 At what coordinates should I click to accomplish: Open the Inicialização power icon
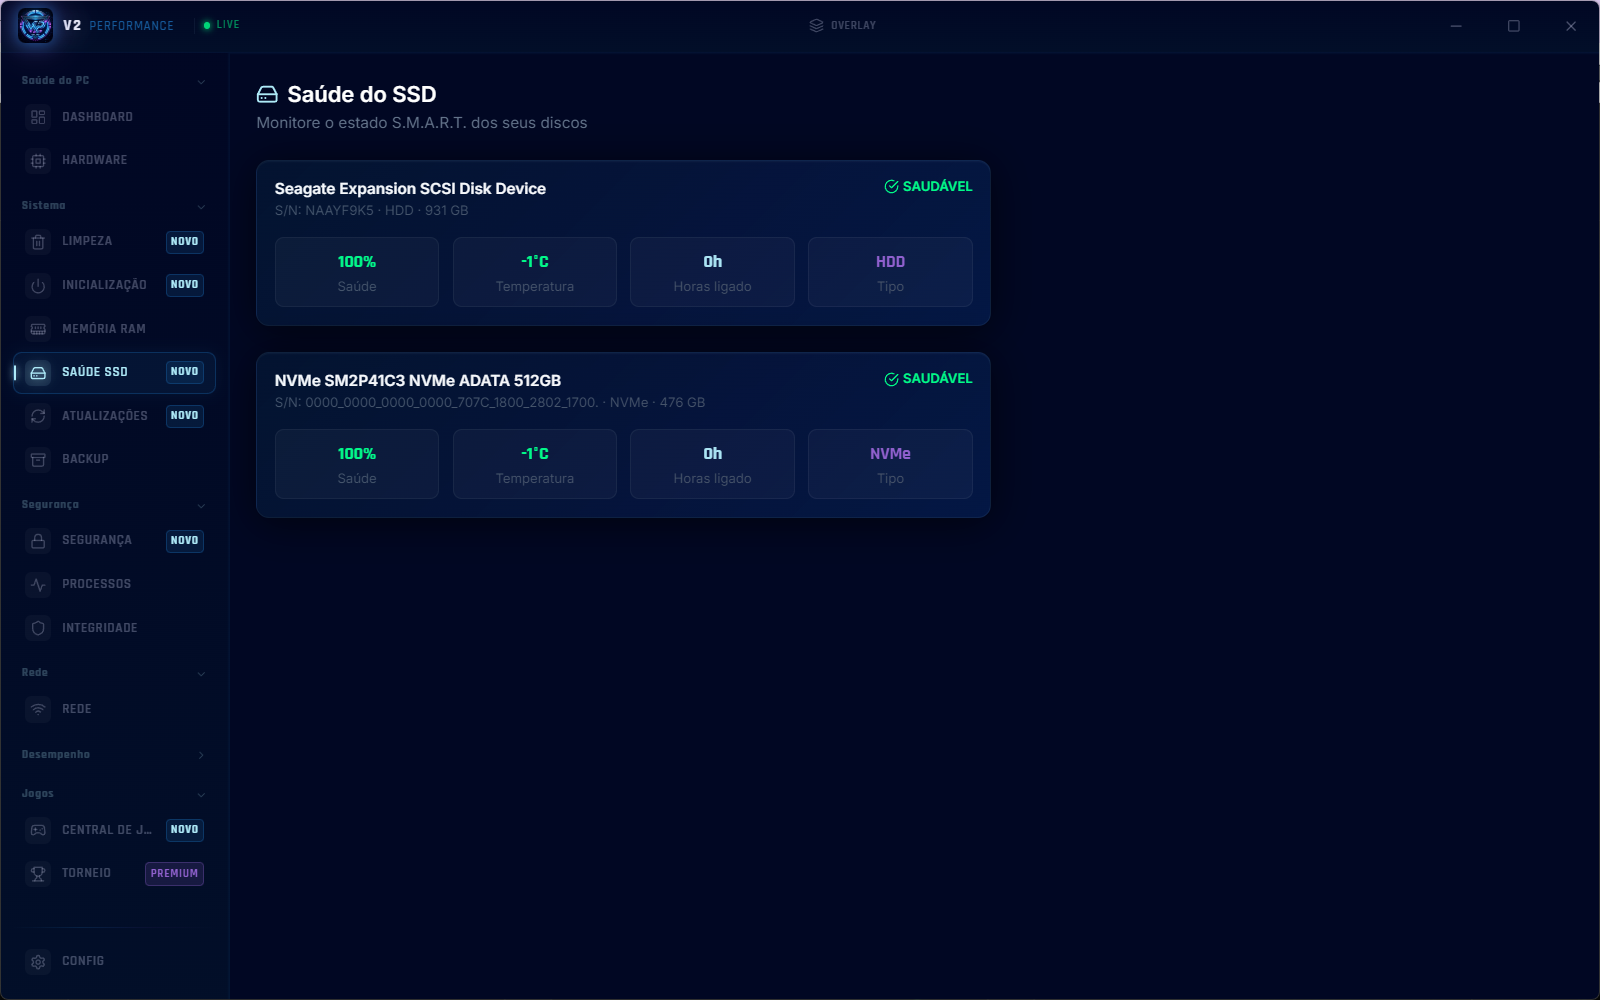click(x=38, y=285)
